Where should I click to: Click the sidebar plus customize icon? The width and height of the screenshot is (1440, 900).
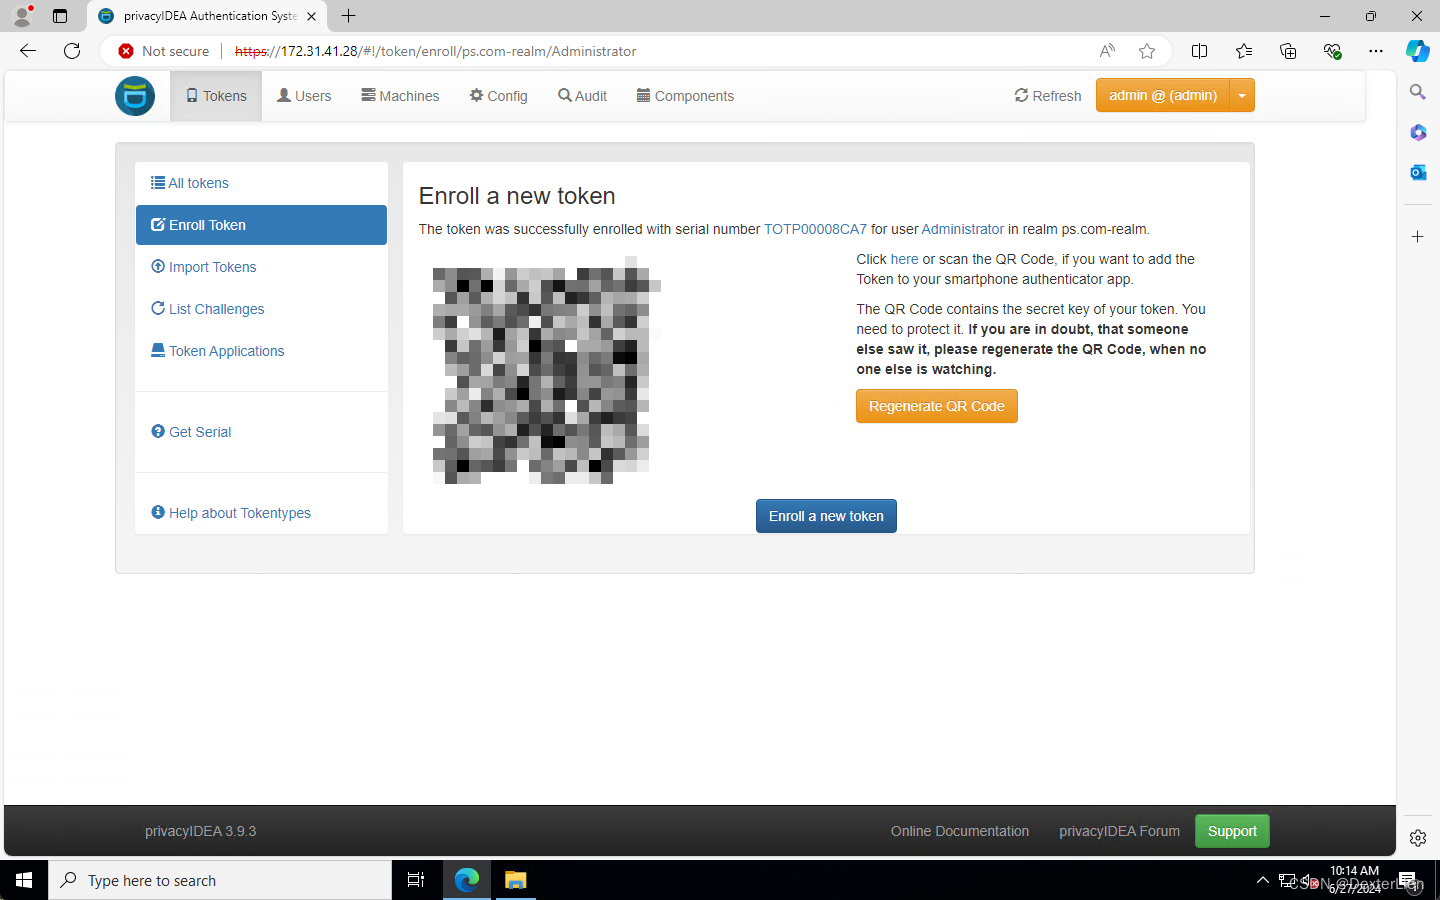(x=1418, y=237)
